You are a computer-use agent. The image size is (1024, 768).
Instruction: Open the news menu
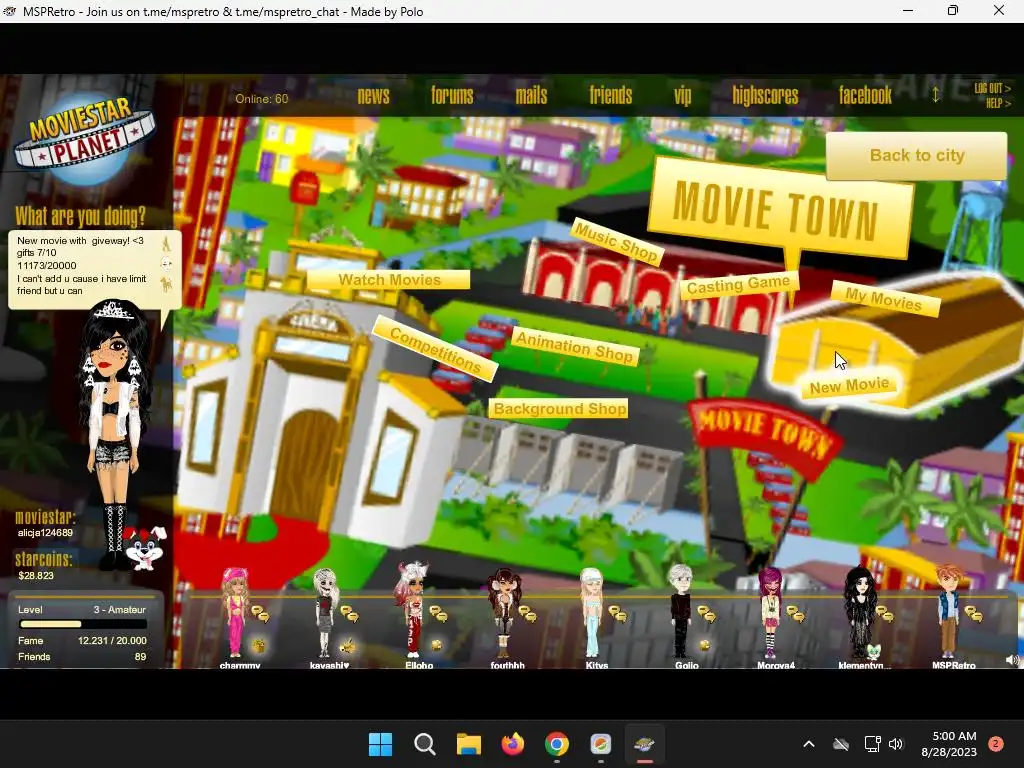(374, 96)
